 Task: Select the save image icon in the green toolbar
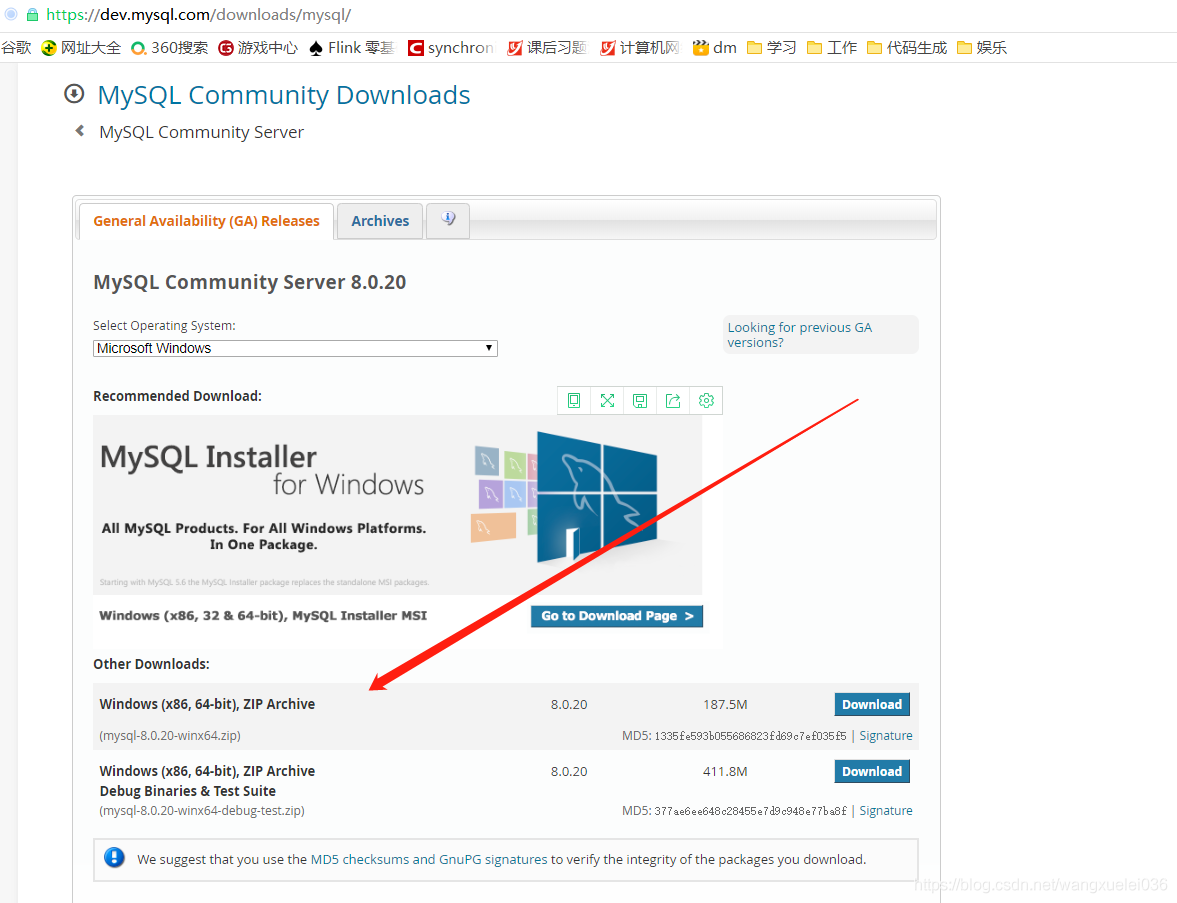[x=640, y=399]
